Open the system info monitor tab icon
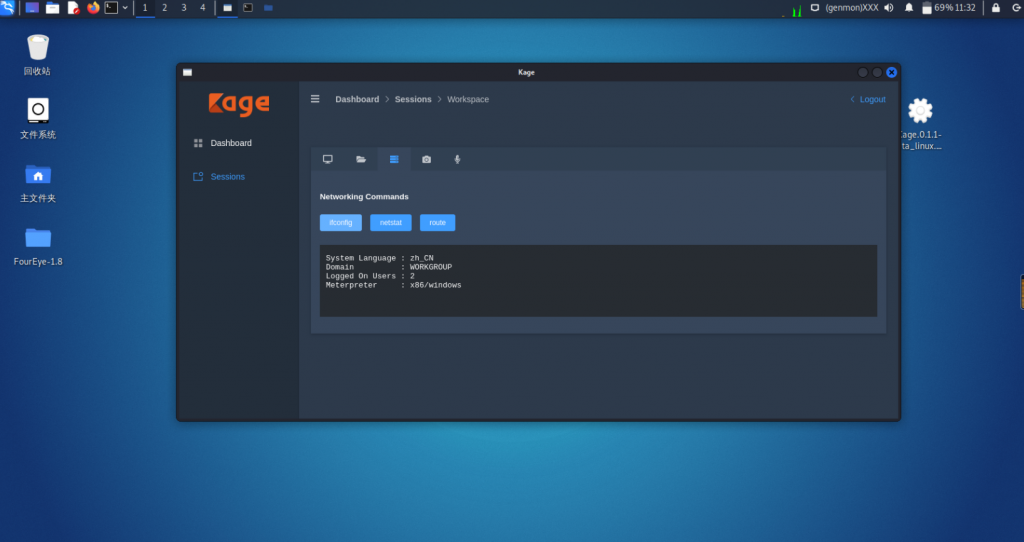Viewport: 1024px width, 542px height. (328, 159)
